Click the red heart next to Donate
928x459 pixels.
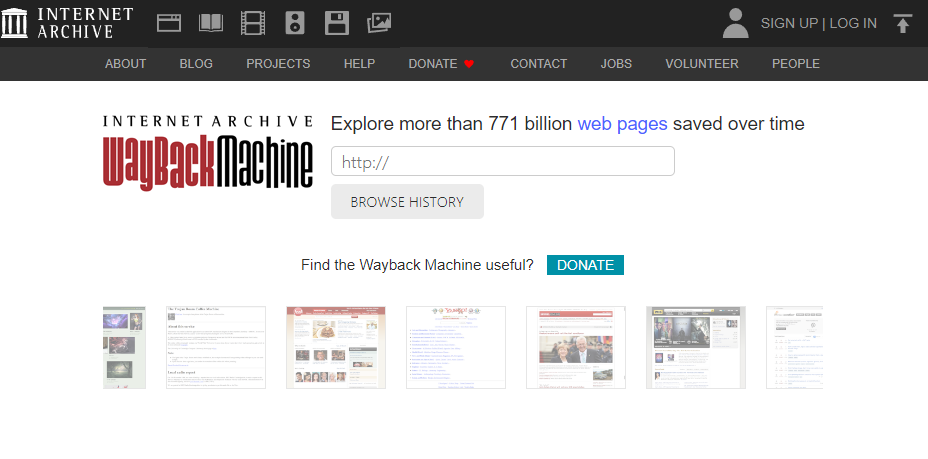click(x=469, y=64)
